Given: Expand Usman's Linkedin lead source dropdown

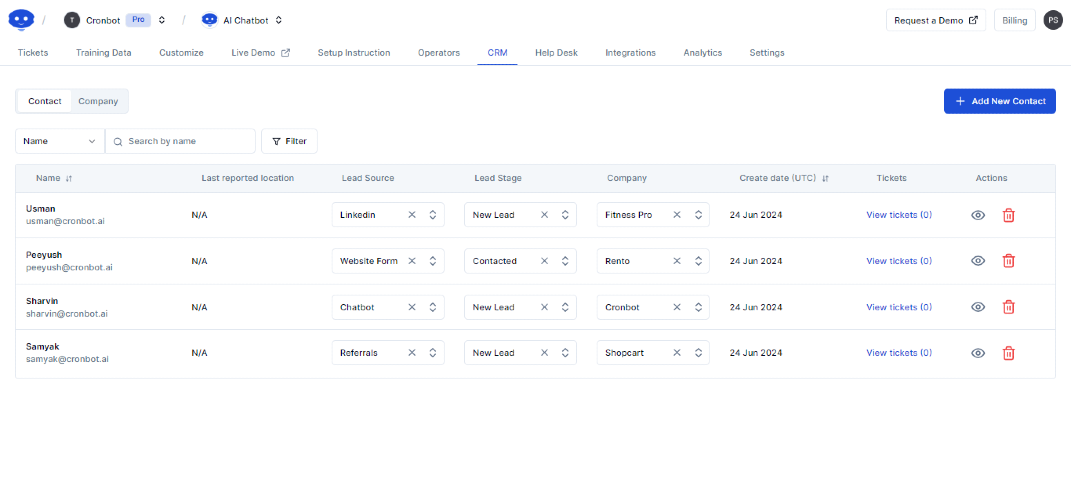Looking at the screenshot, I should (x=432, y=214).
